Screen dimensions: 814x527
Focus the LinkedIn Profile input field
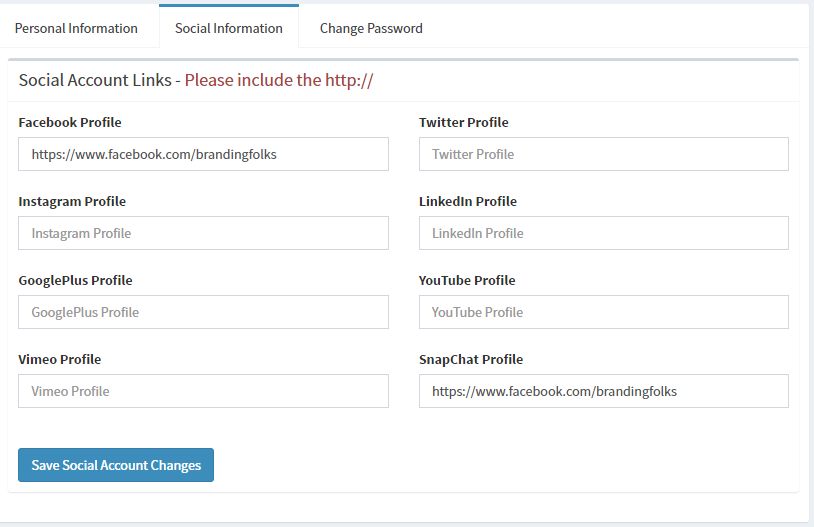coord(603,233)
